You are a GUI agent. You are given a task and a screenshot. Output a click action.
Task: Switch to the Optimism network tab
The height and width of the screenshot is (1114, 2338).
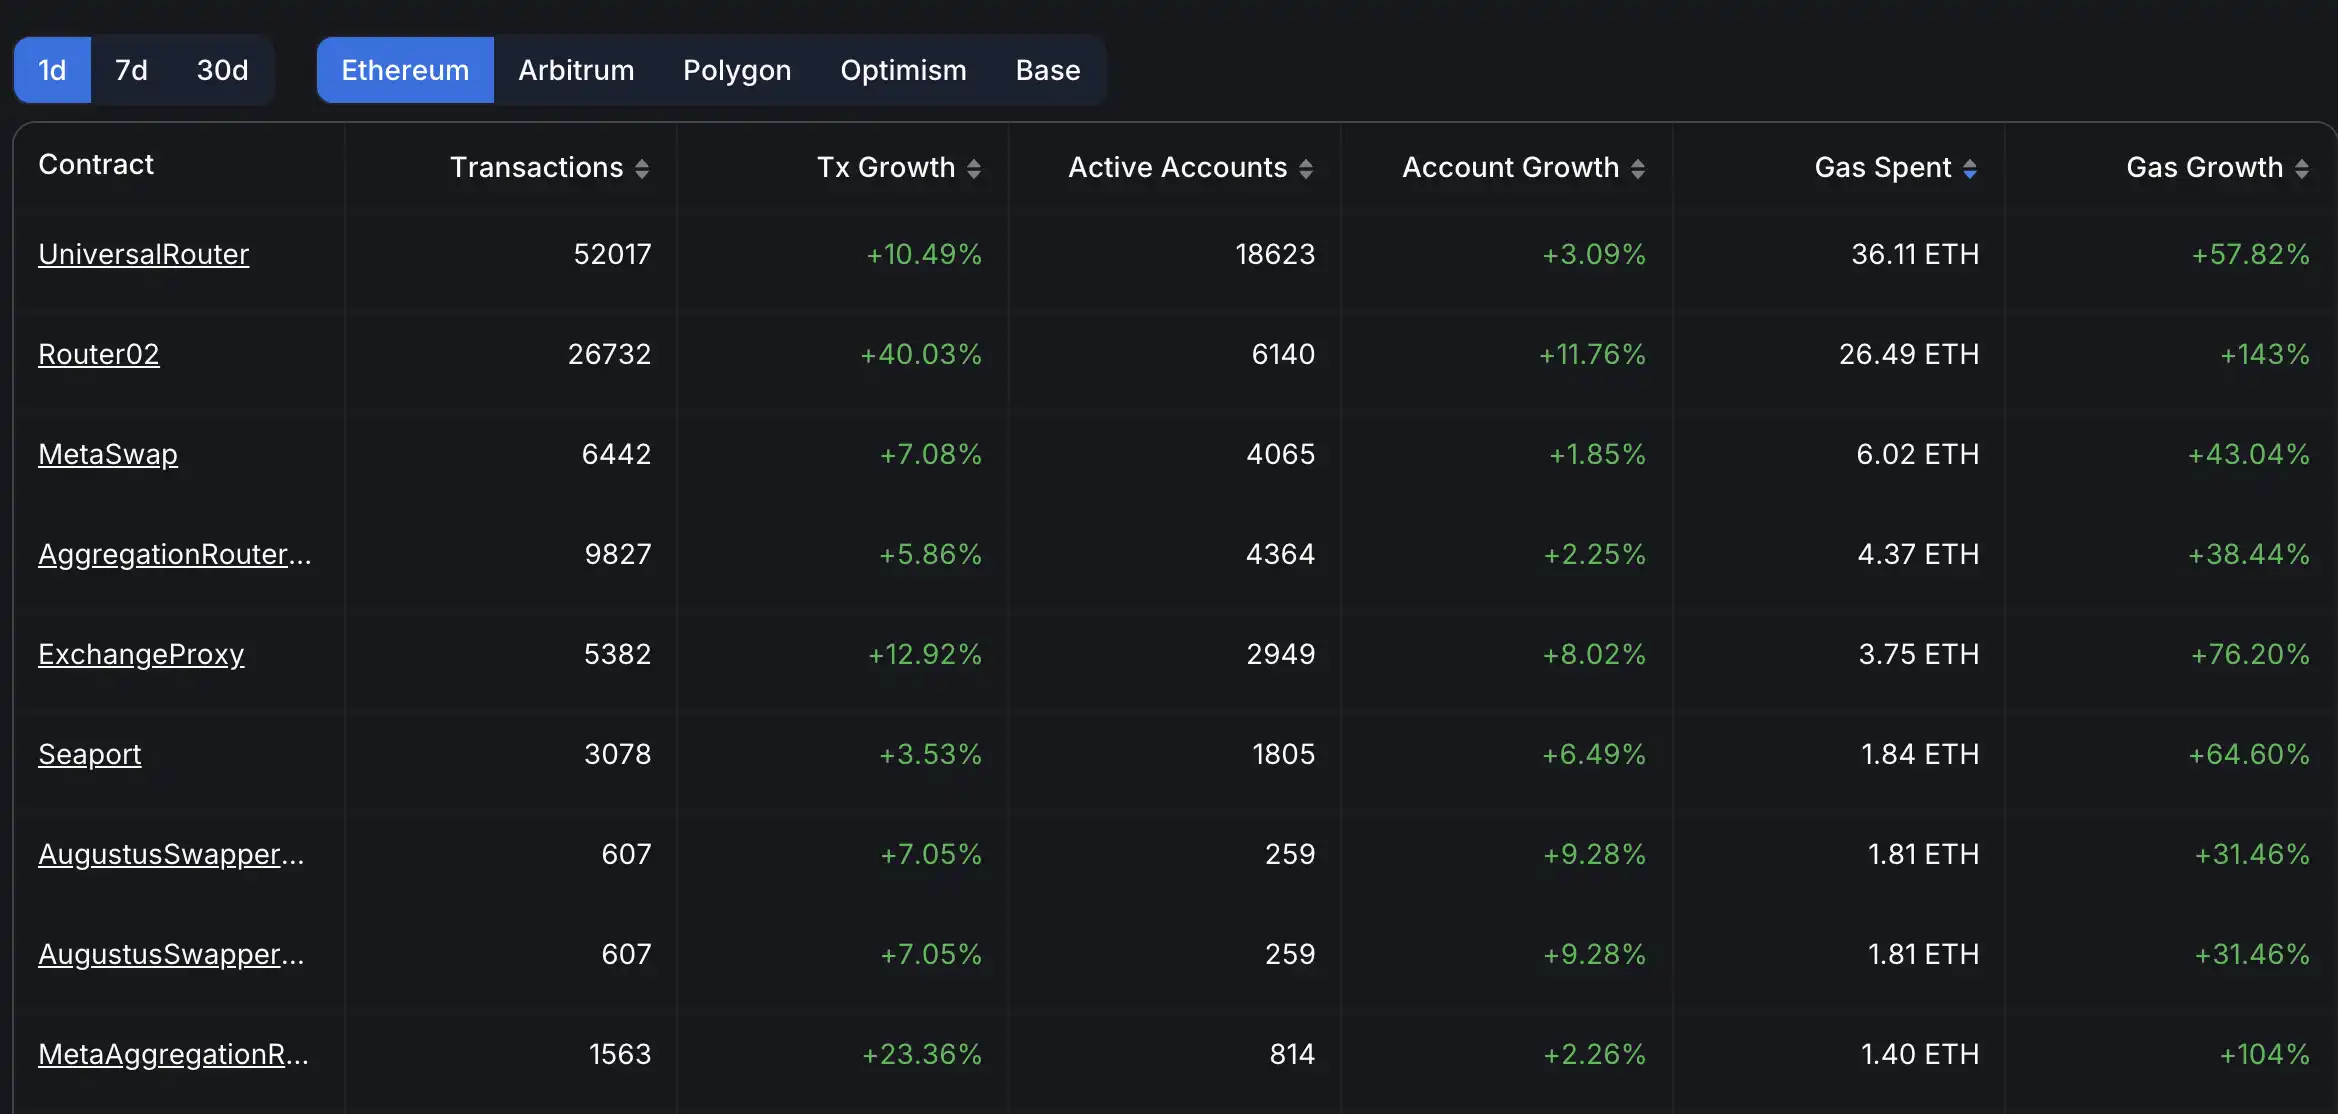(903, 70)
